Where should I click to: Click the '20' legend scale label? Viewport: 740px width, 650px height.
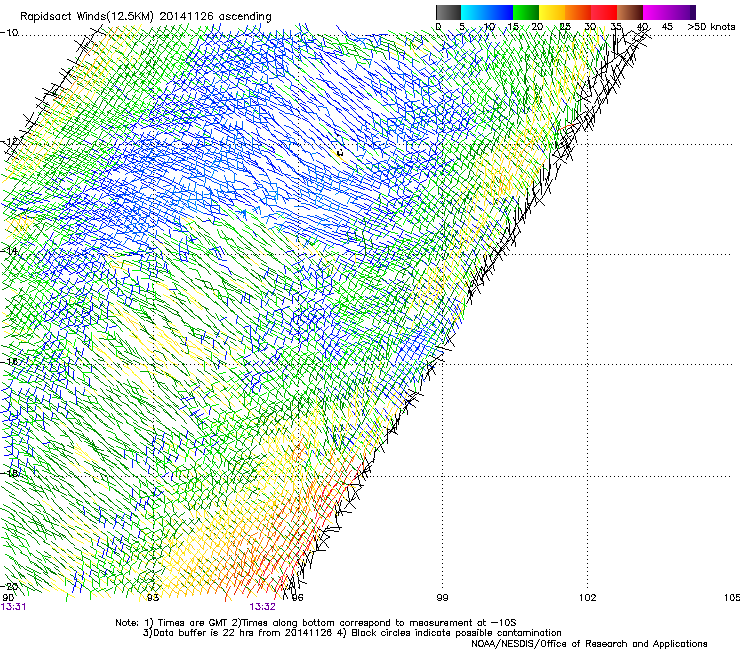[537, 27]
